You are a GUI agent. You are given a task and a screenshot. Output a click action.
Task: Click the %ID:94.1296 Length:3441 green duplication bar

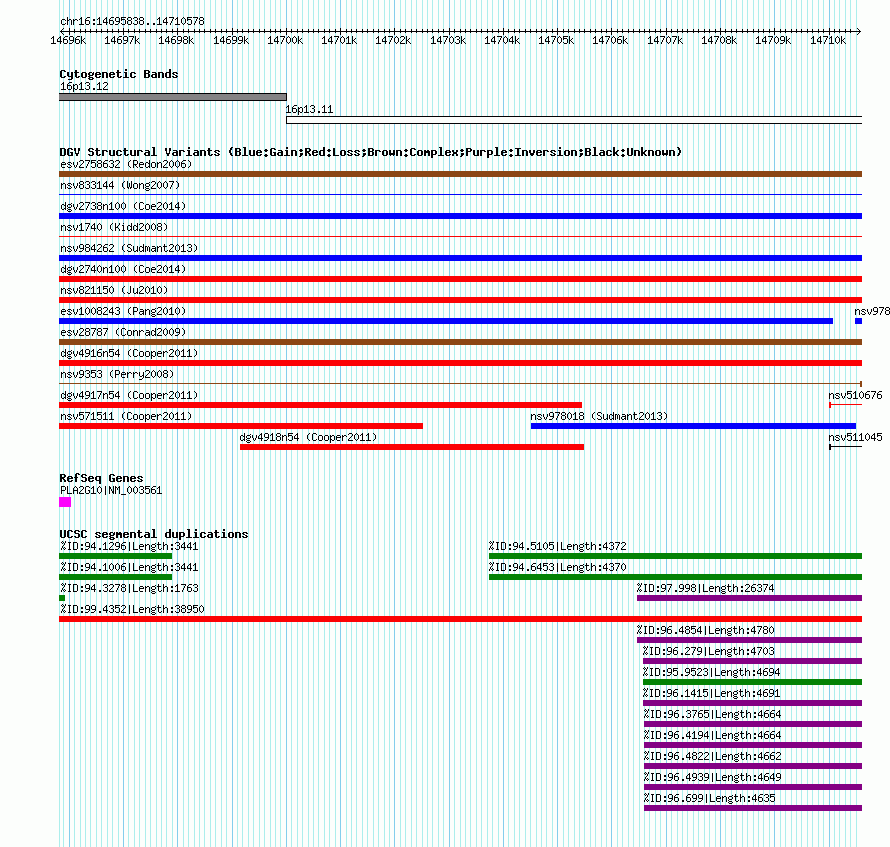coord(116,556)
